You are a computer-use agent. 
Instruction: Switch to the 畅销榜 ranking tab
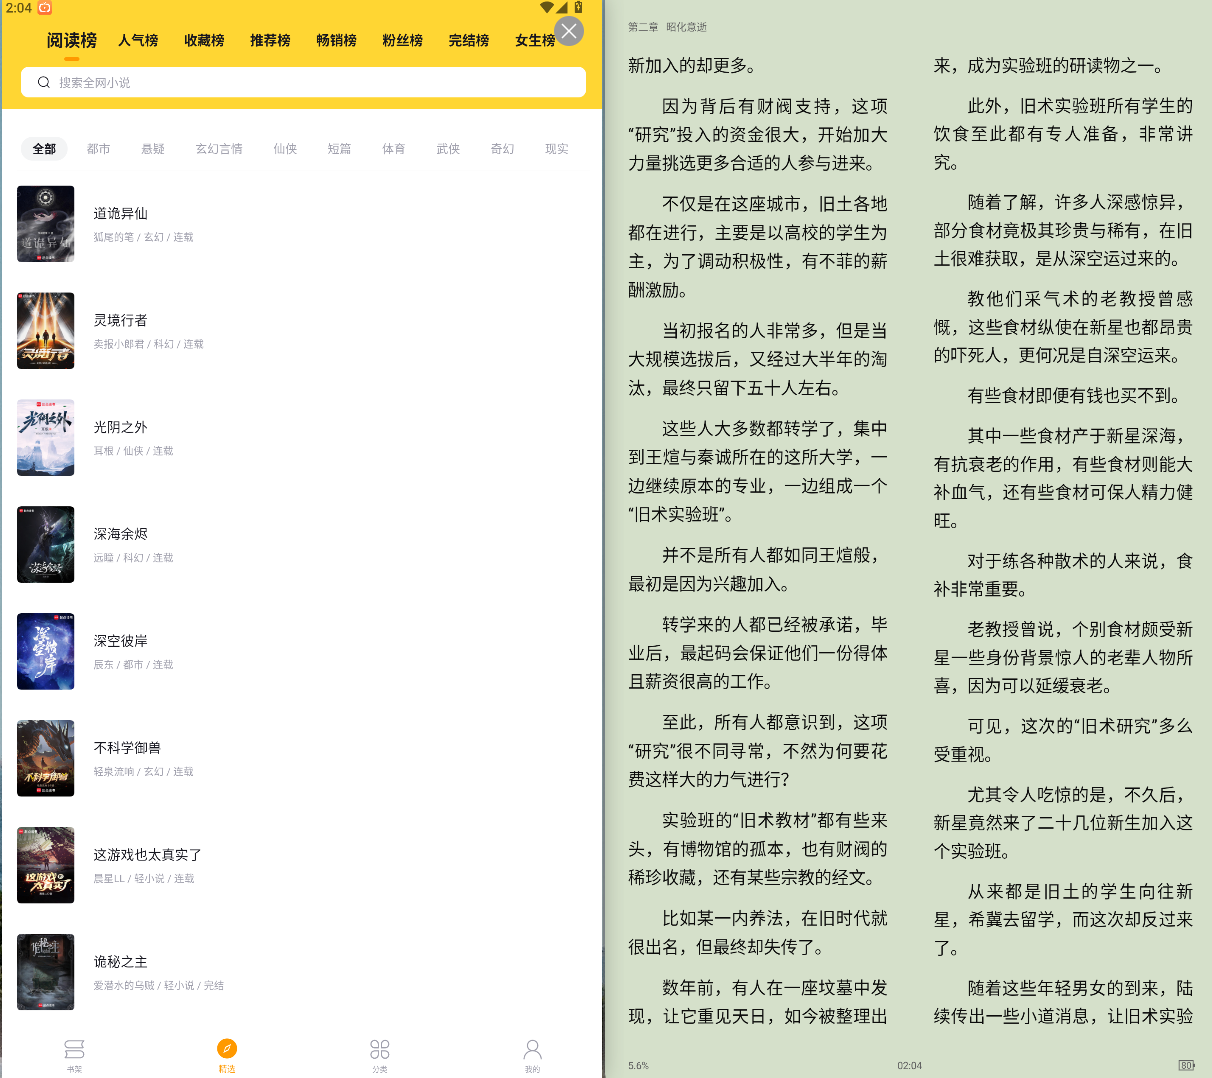[x=336, y=40]
